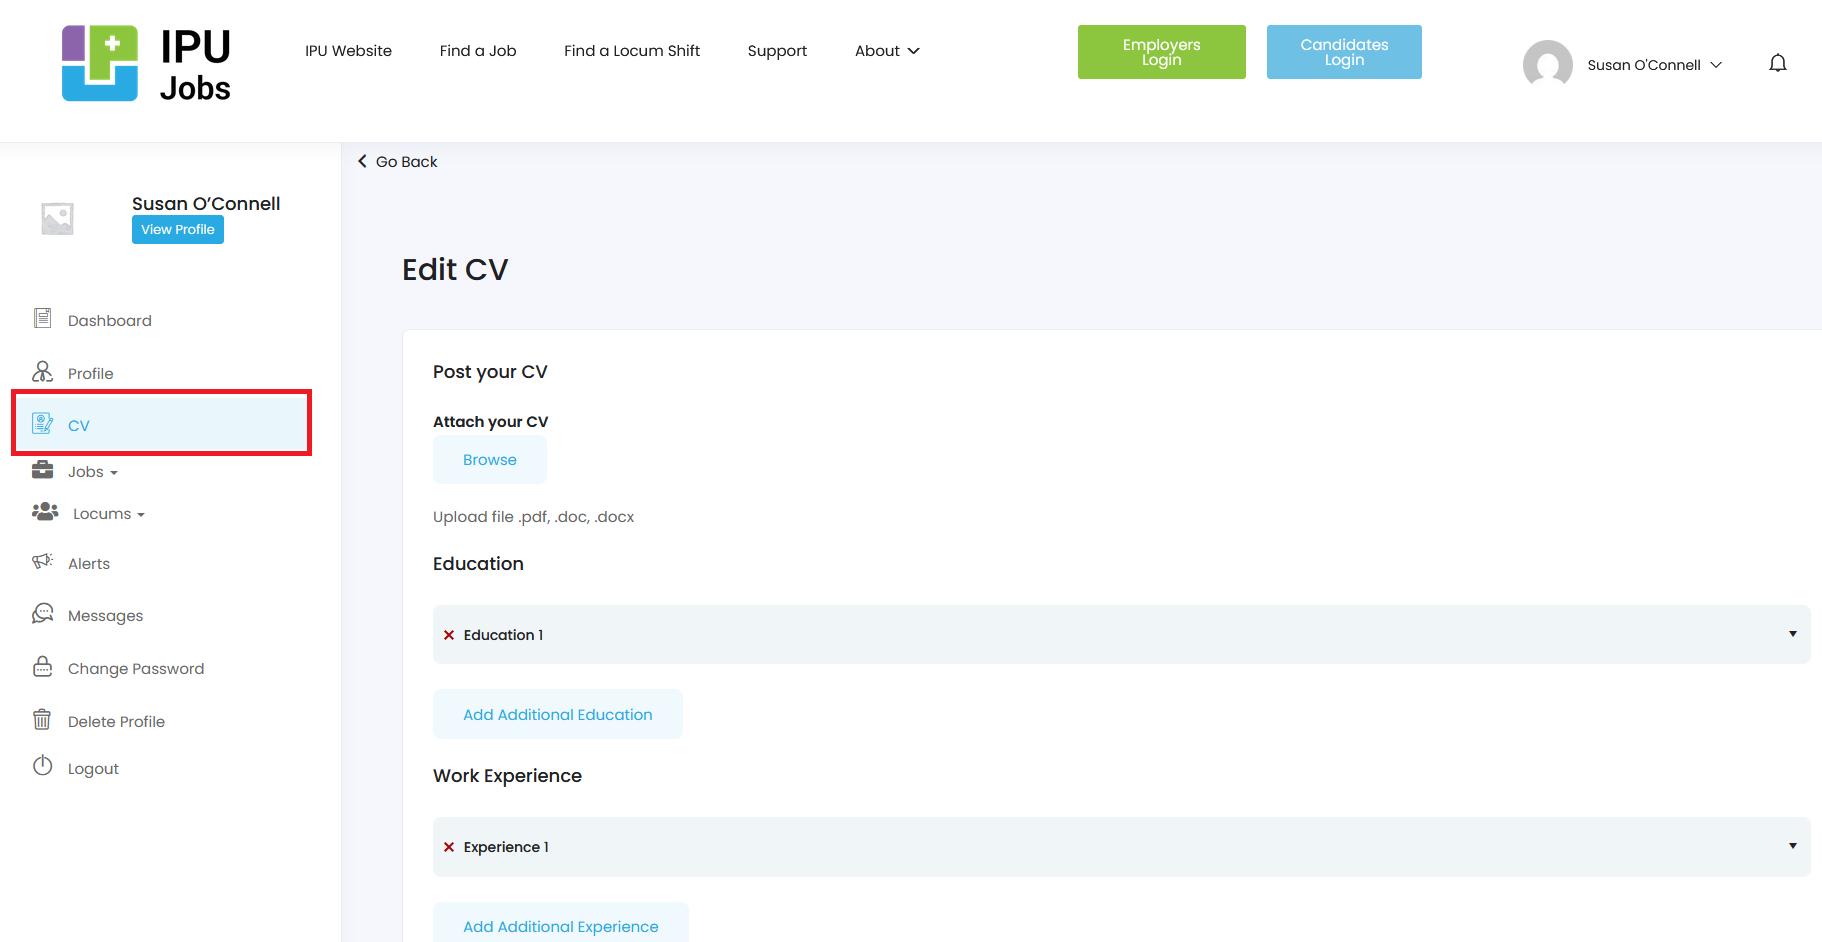Image resolution: width=1822 pixels, height=942 pixels.
Task: Open the Support menu item
Action: (x=777, y=51)
